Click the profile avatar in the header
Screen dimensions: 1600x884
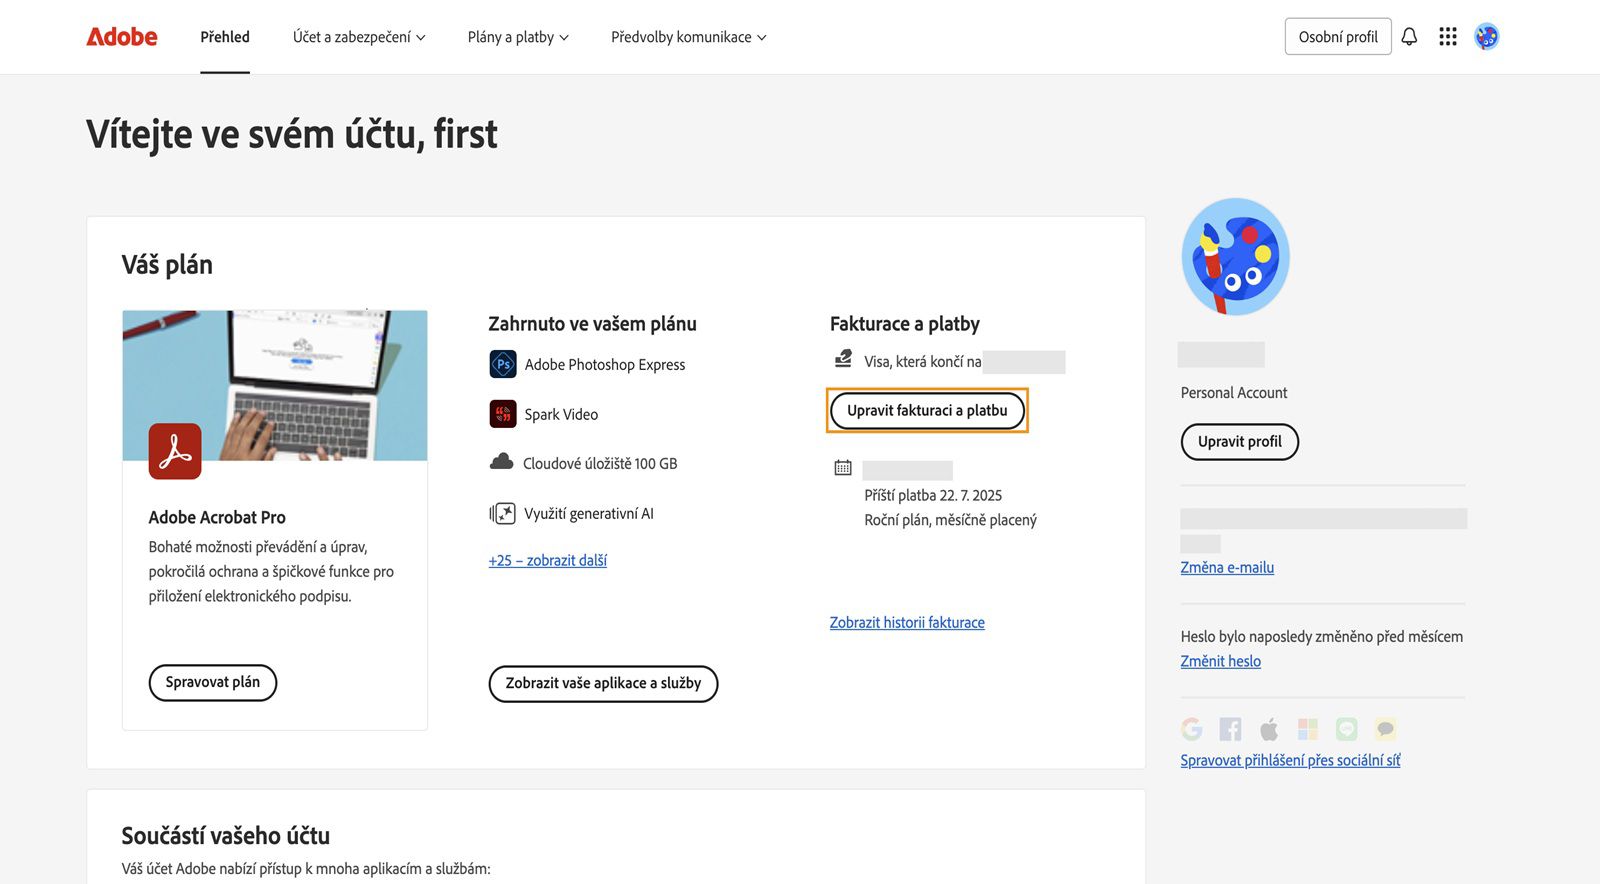point(1487,36)
